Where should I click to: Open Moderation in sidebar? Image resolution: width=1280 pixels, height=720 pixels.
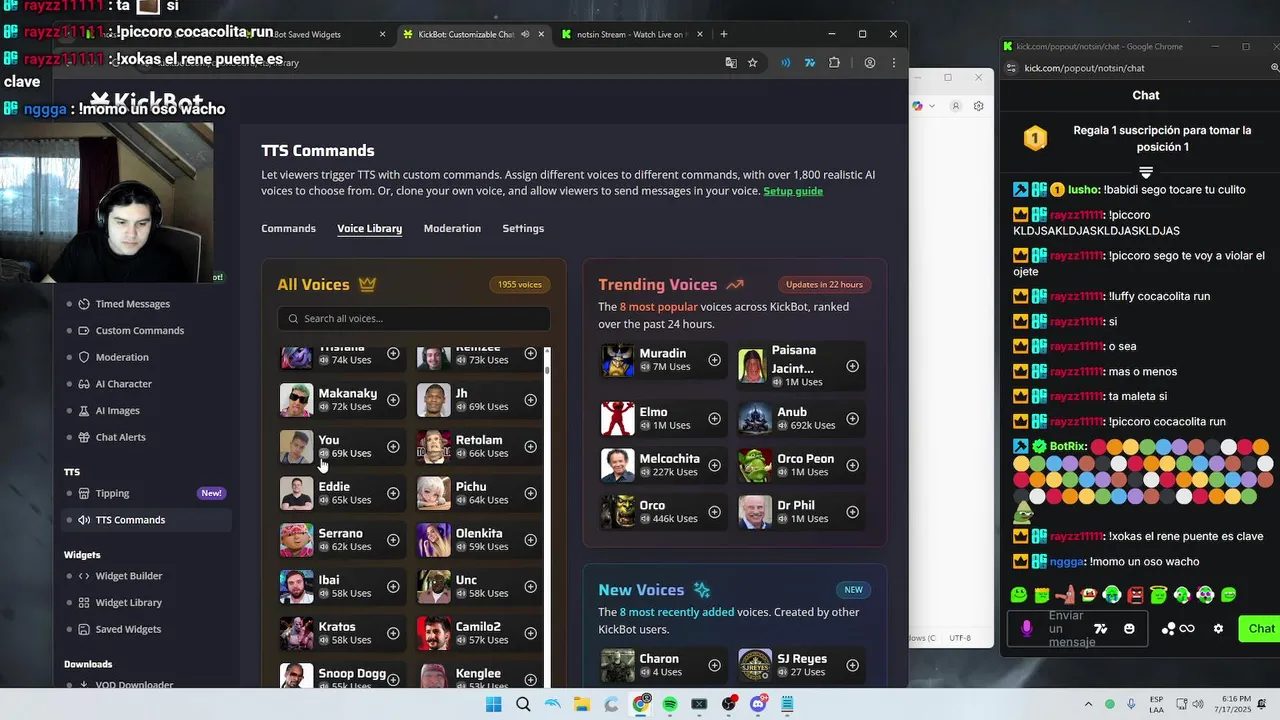point(122,357)
